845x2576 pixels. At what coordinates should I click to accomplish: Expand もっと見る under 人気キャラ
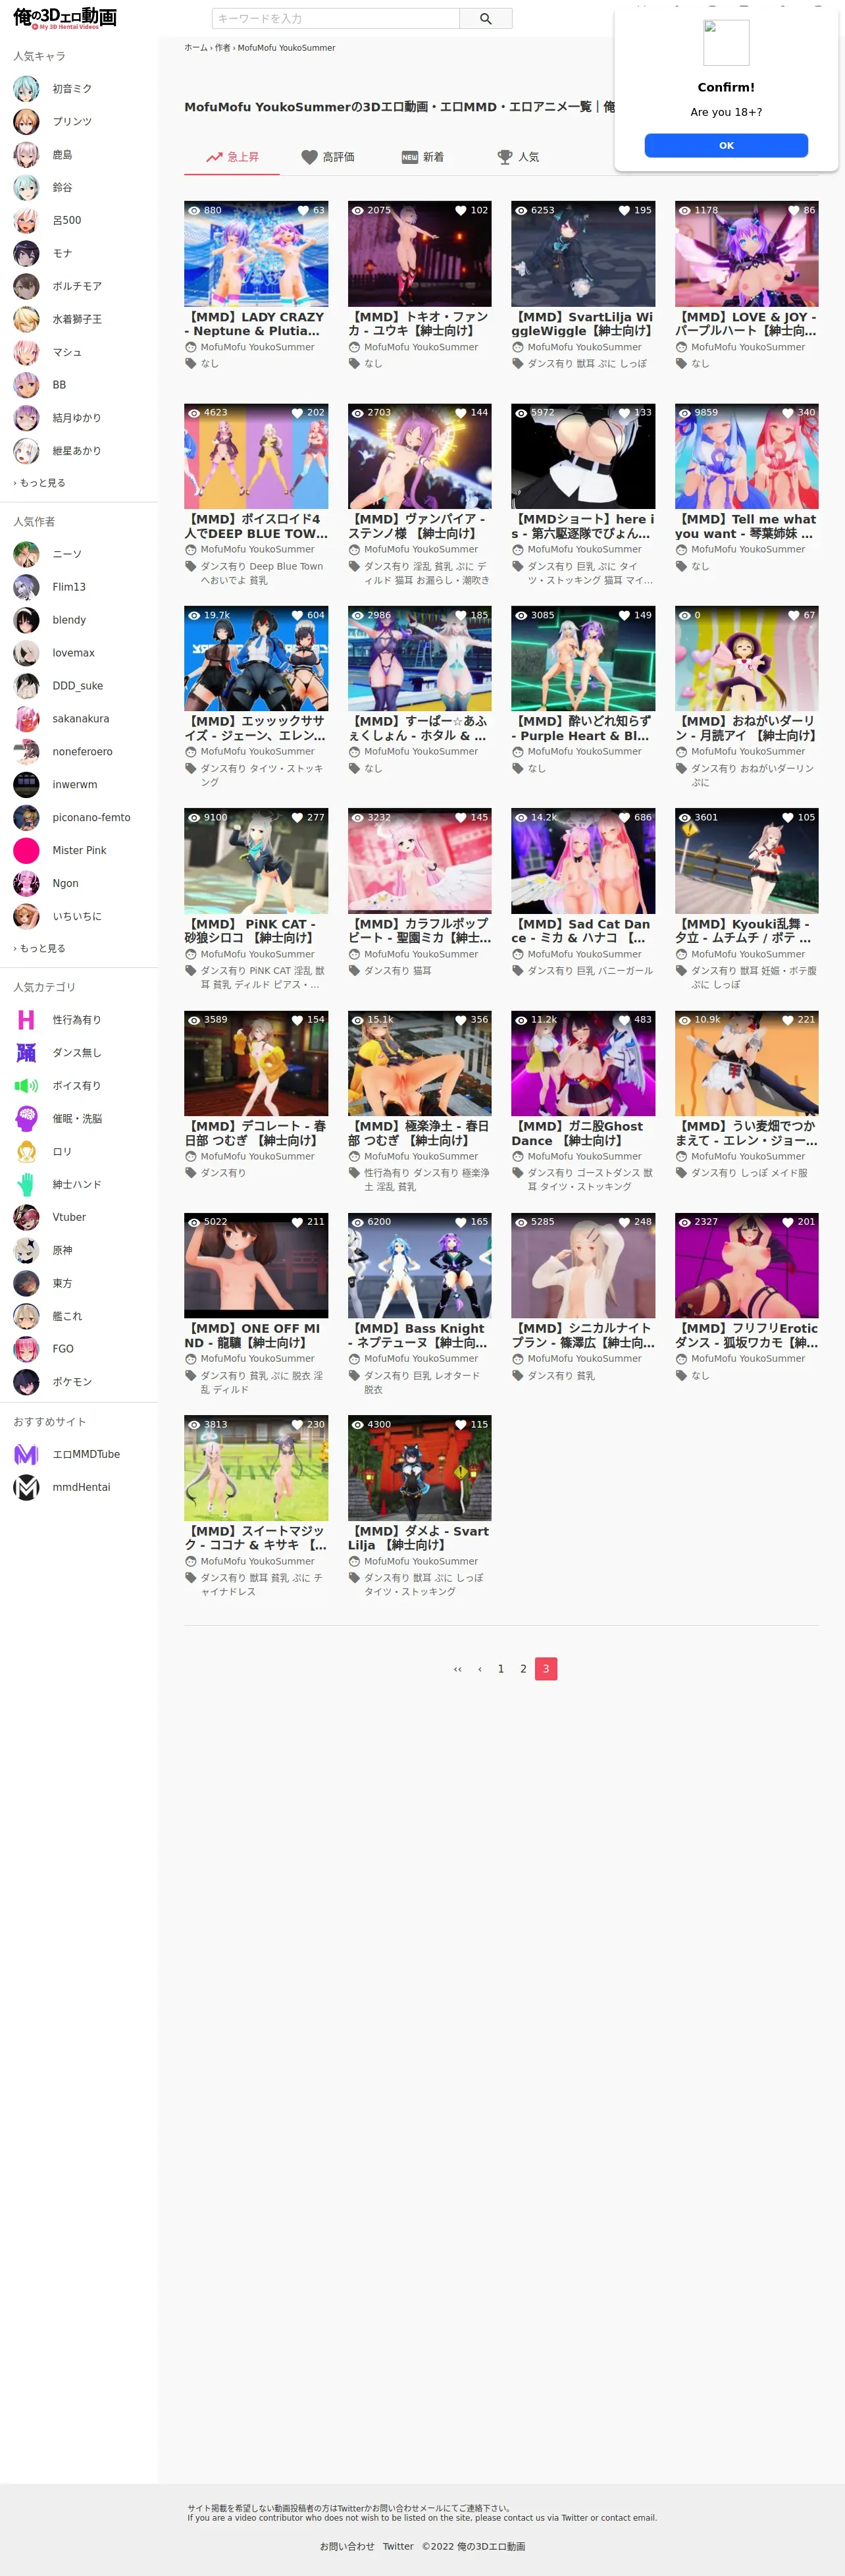[40, 483]
